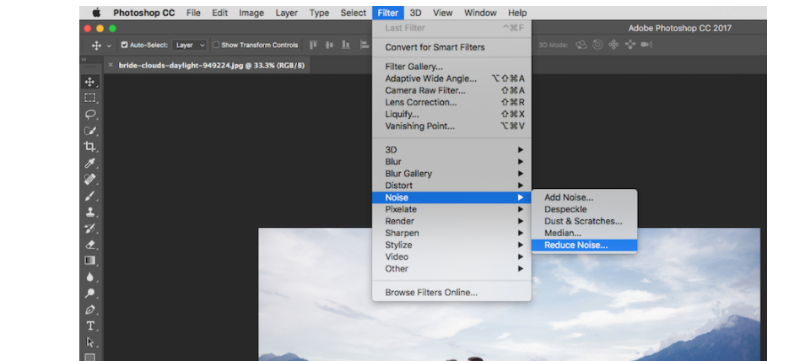Click the 3D Pan mode icon
This screenshot has width=800, height=361.
tap(614, 45)
